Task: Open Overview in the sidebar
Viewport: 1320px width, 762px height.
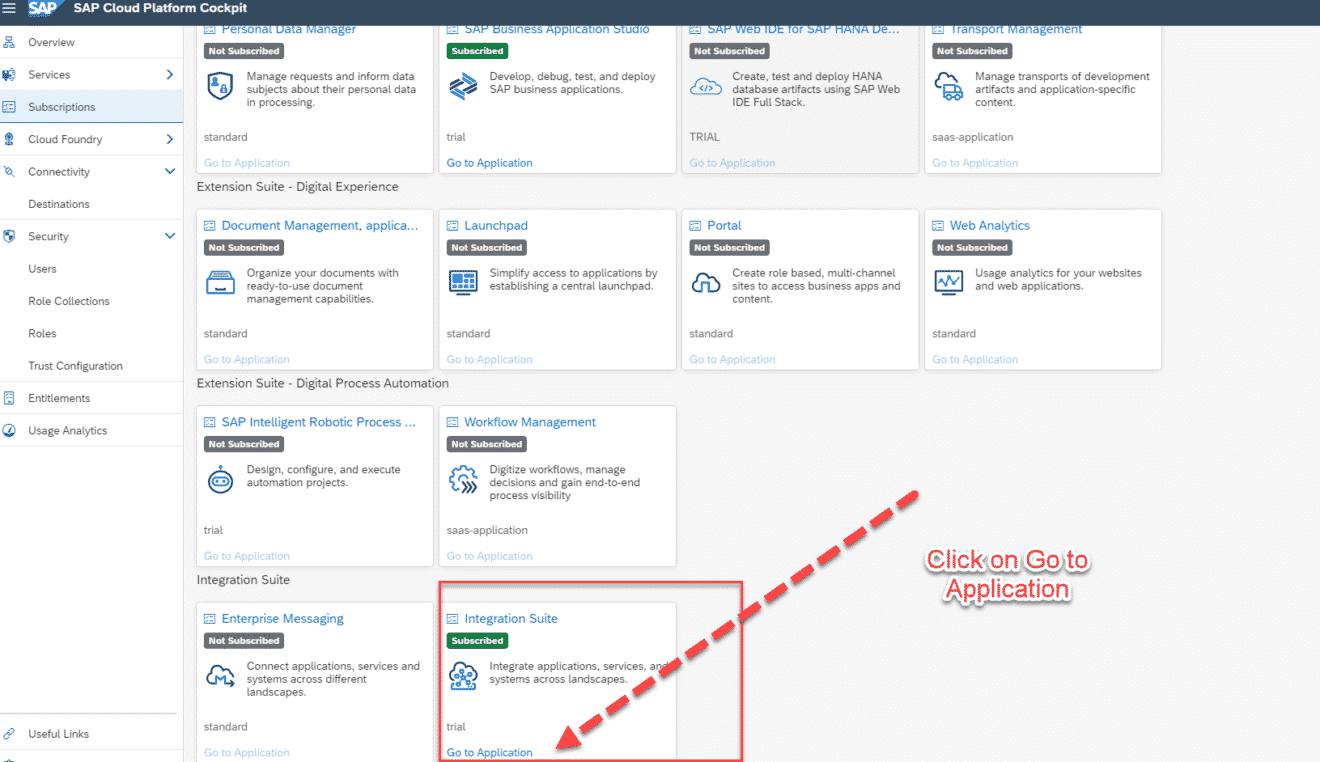Action: 51,42
